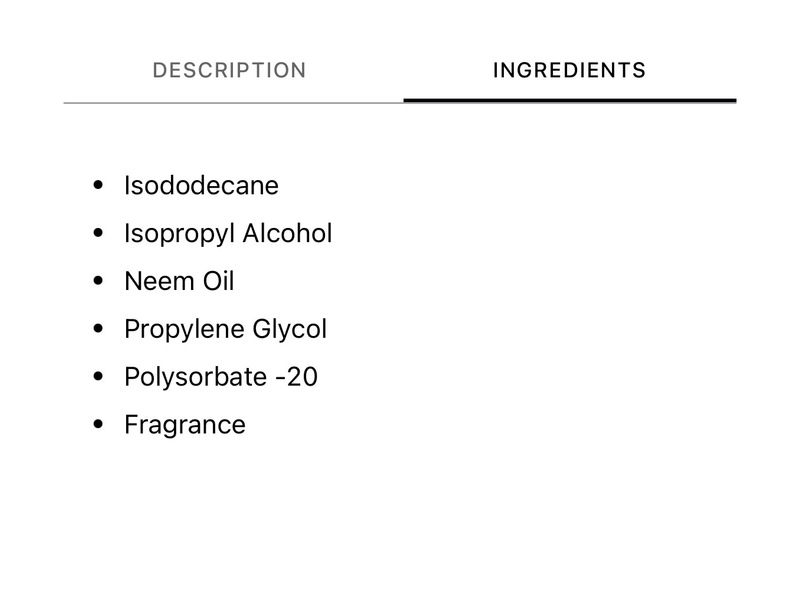Screen dimensions: 800x600
Task: Click the black underline beneath INGREDIENTS
Action: tap(569, 101)
